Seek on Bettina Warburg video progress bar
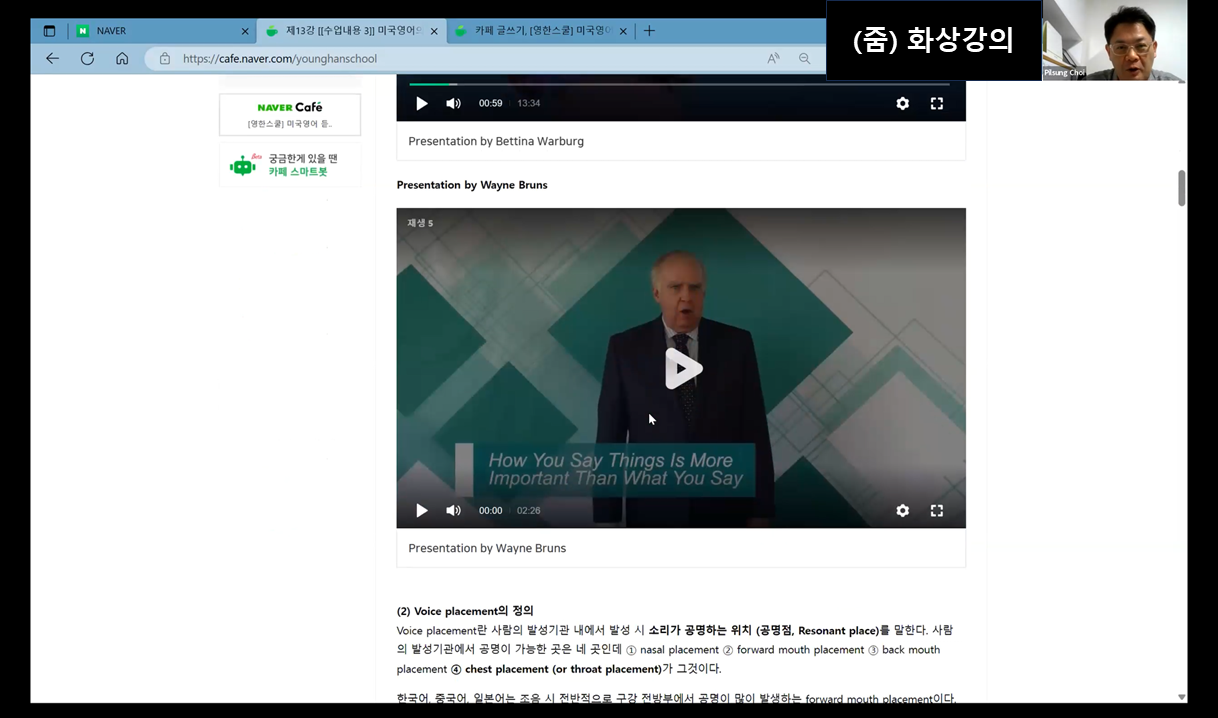The image size is (1218, 718). [x=679, y=84]
